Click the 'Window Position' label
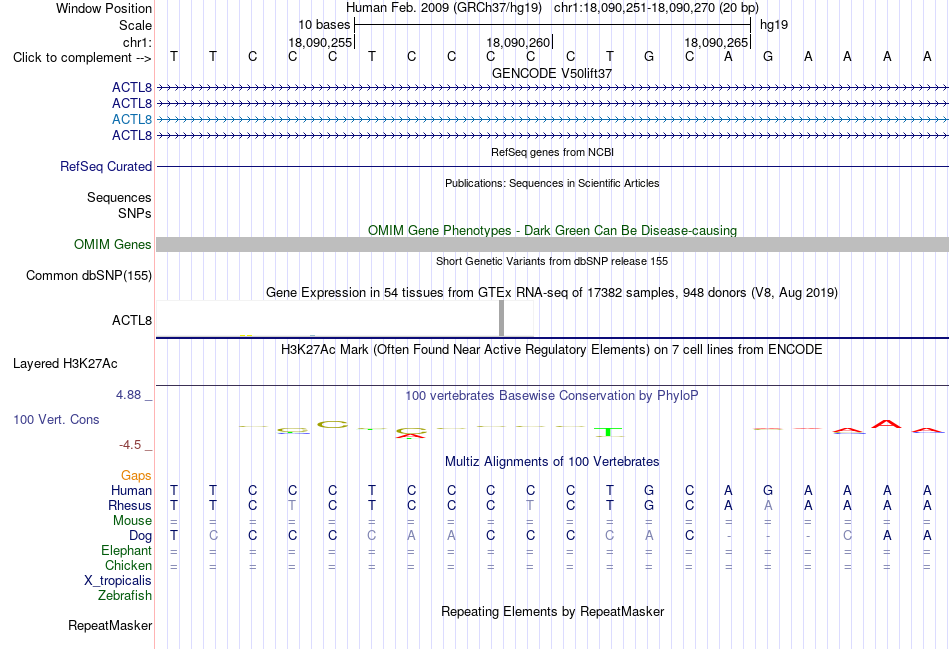This screenshot has width=950, height=649. pyautogui.click(x=104, y=8)
